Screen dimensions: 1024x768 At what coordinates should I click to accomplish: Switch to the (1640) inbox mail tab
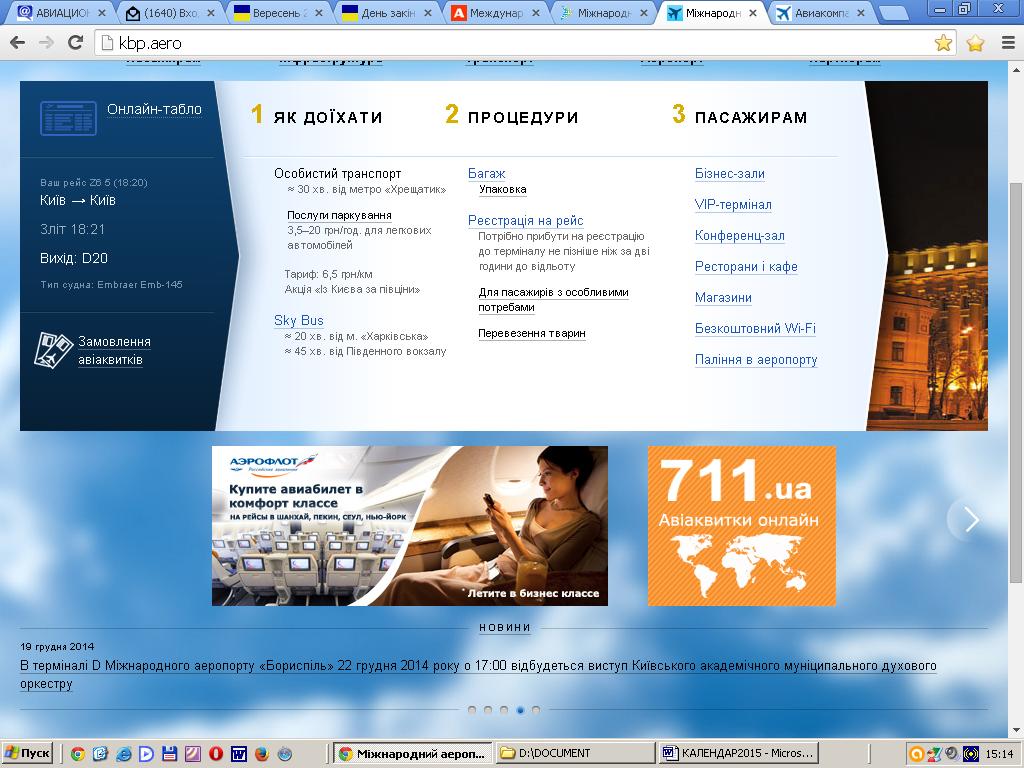click(165, 13)
